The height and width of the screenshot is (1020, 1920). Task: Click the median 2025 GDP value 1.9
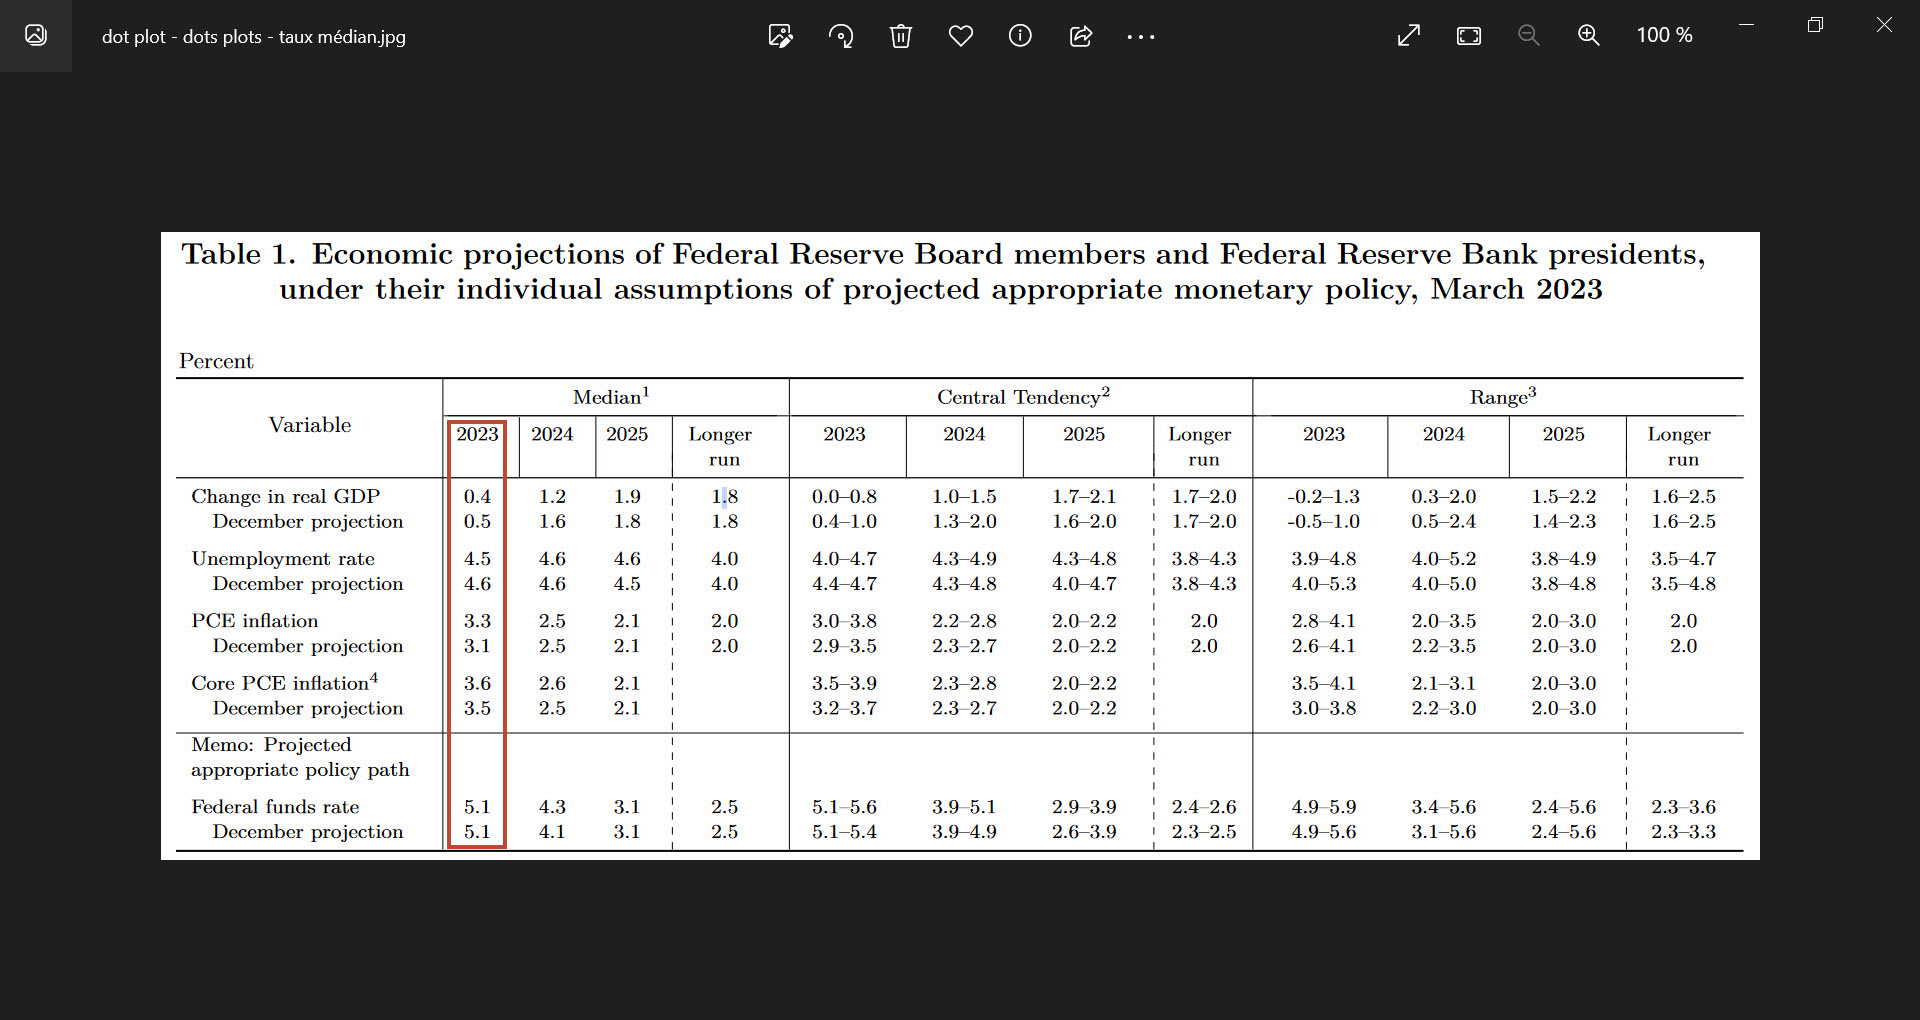tap(627, 496)
